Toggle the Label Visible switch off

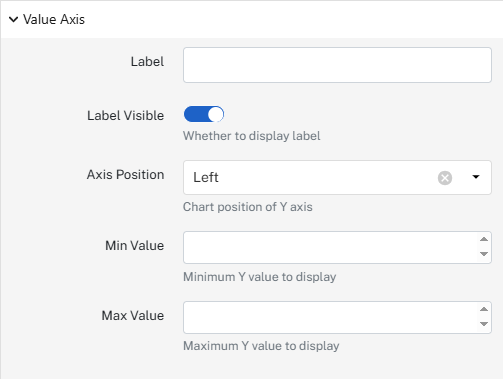click(204, 114)
